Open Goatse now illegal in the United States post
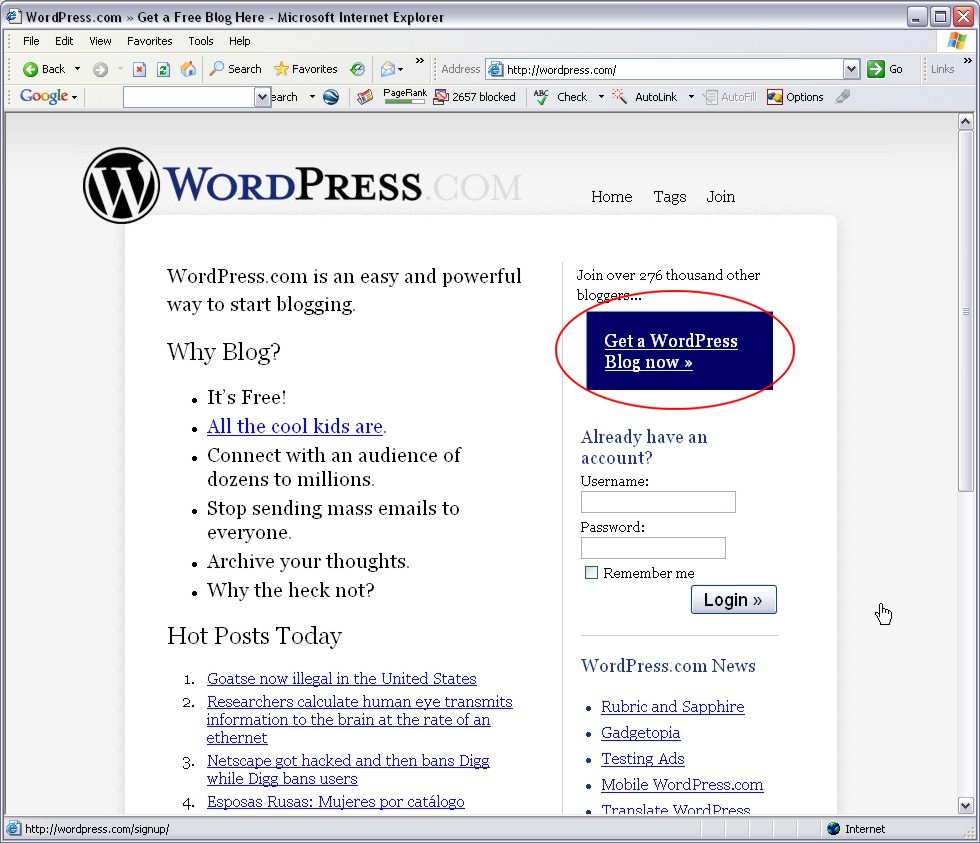The width and height of the screenshot is (980, 843). point(341,679)
